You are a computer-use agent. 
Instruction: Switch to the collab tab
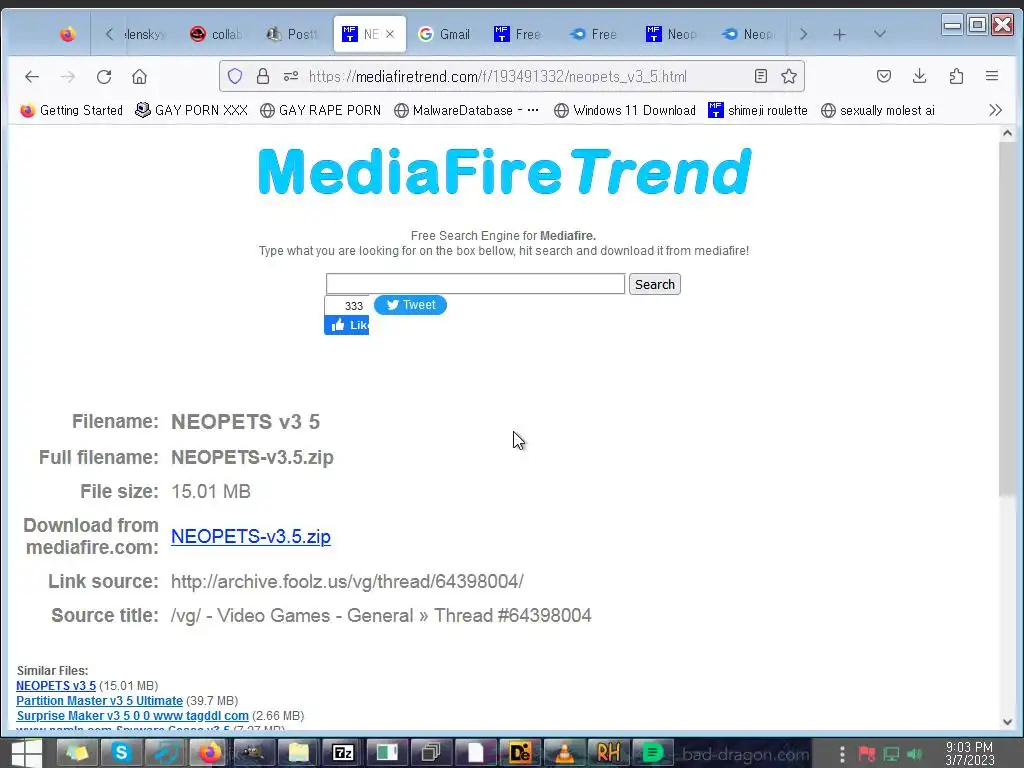point(216,34)
